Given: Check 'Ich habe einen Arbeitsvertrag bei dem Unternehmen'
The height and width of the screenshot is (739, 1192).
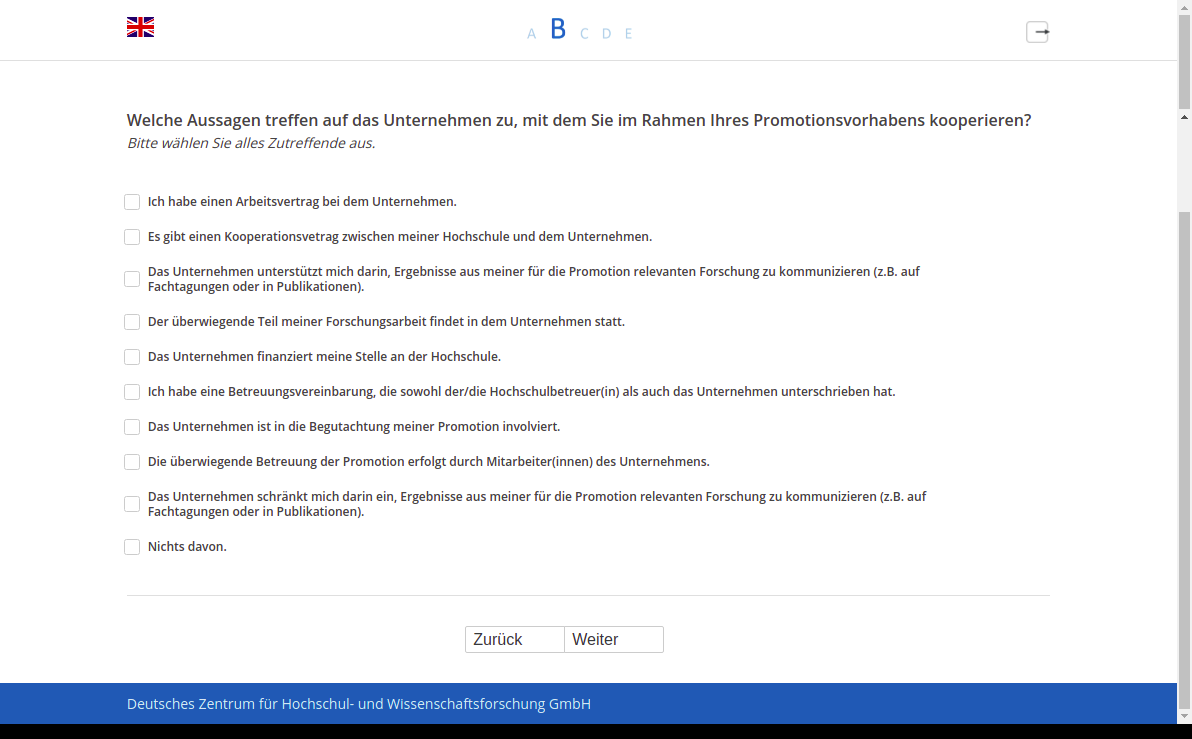Looking at the screenshot, I should (132, 202).
